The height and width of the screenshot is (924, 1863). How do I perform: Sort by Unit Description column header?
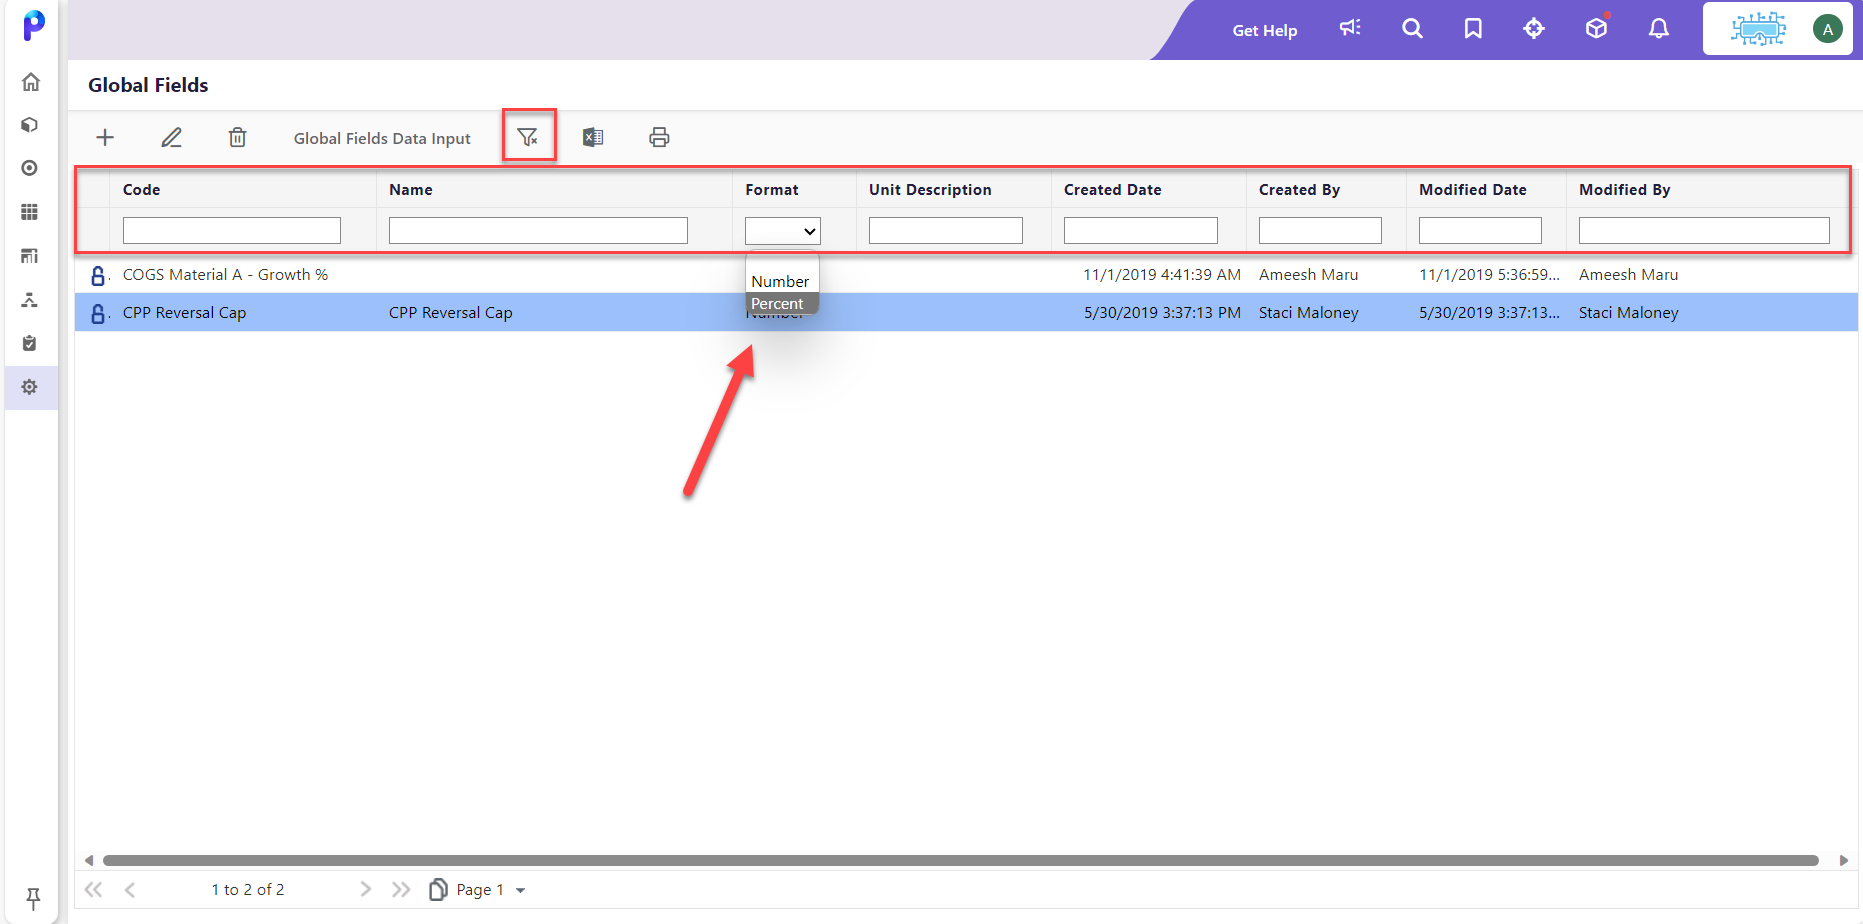[x=930, y=190]
